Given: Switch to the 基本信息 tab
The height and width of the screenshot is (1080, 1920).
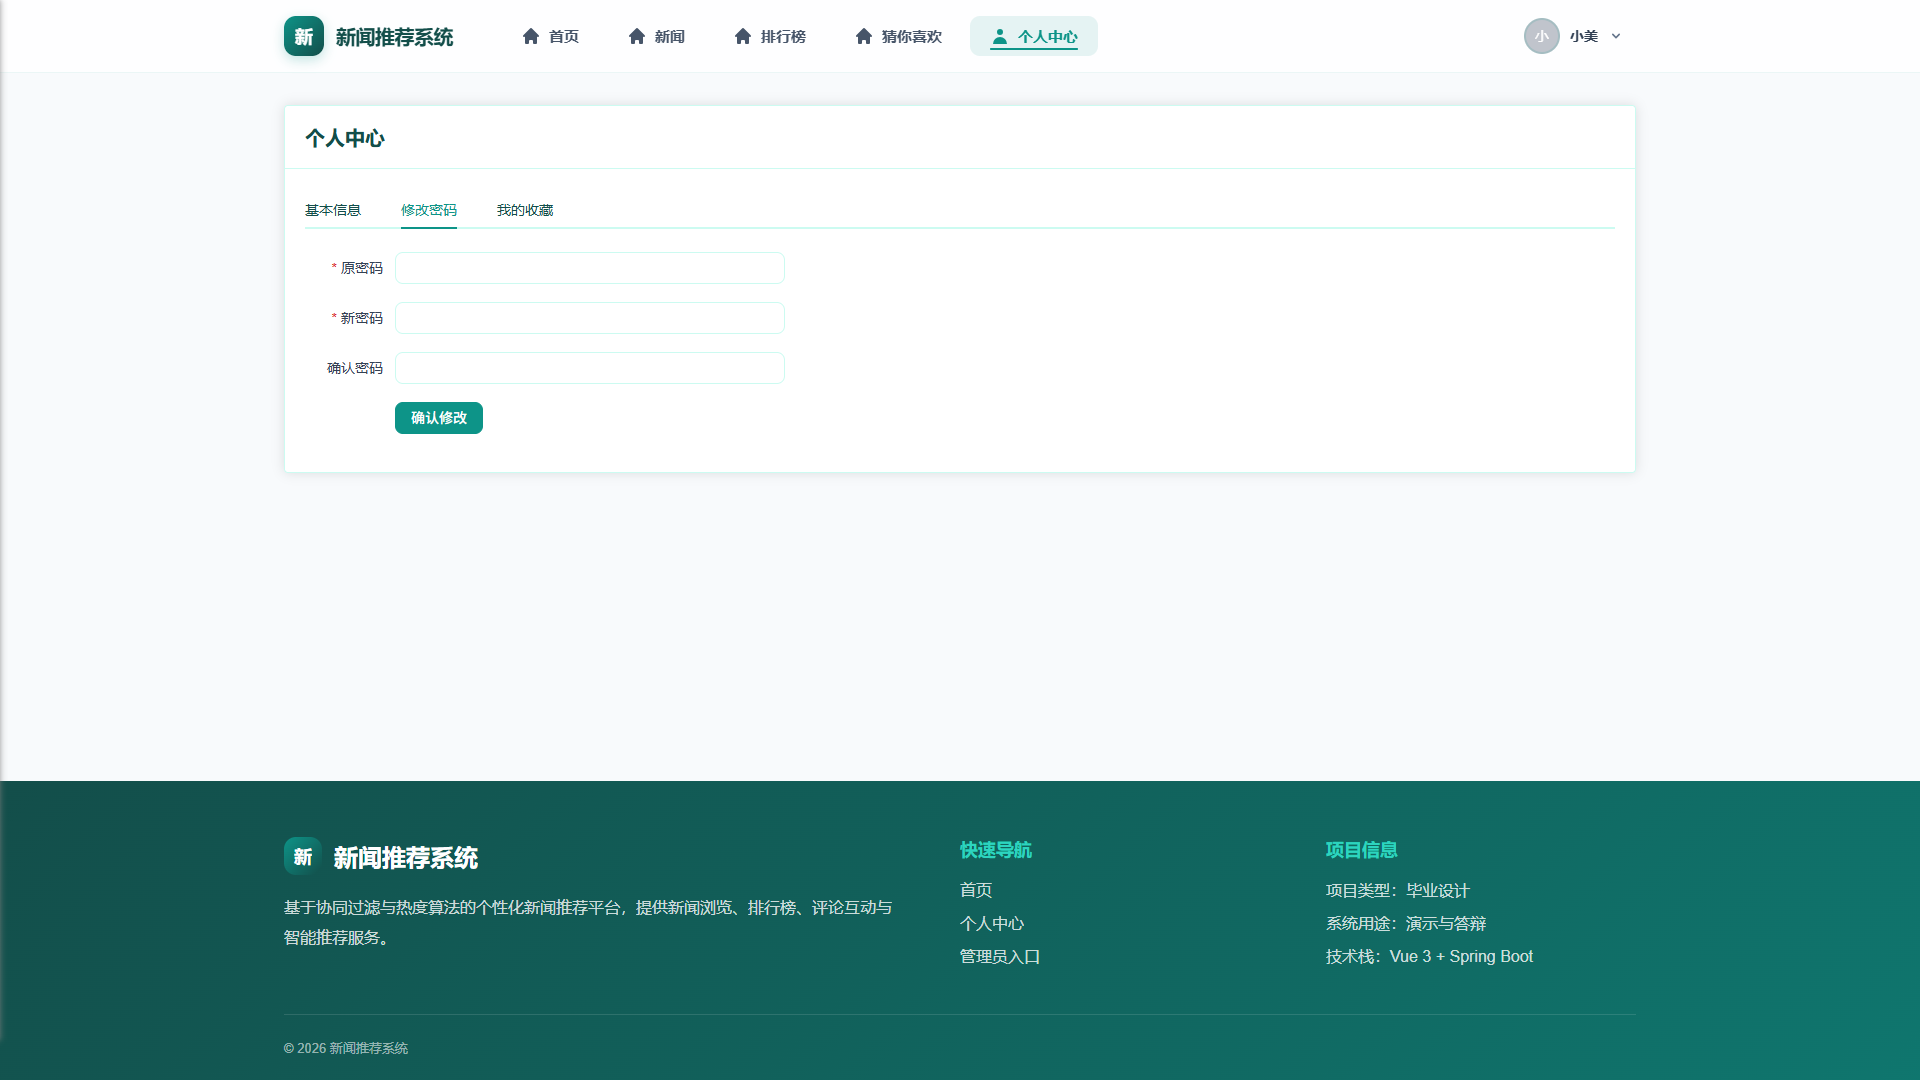Looking at the screenshot, I should [x=333, y=210].
